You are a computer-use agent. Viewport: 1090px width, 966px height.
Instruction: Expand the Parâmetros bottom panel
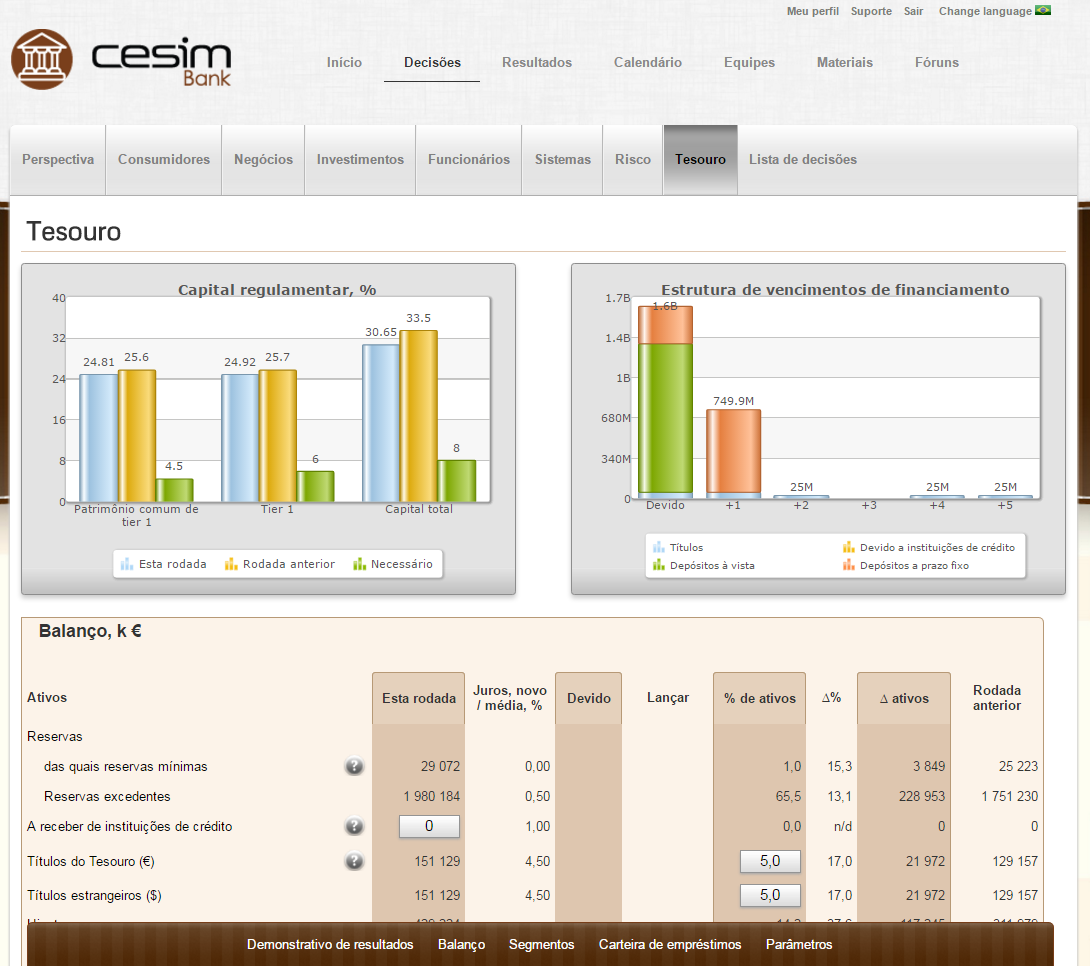798,945
